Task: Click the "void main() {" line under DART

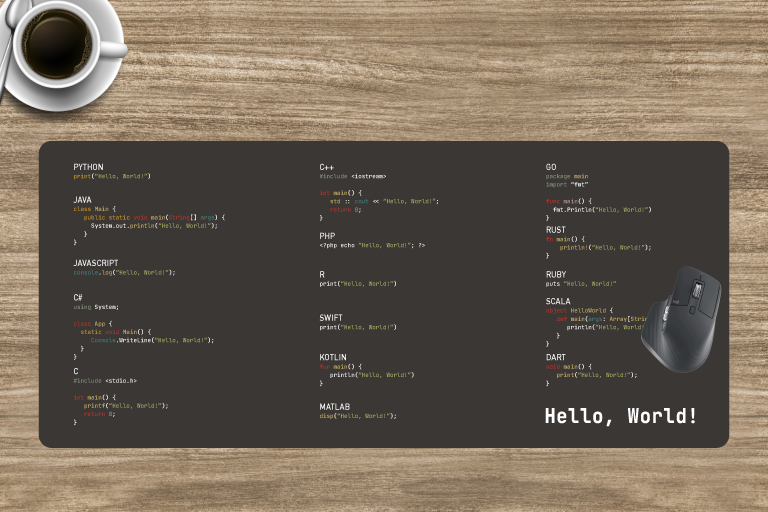Action: pyautogui.click(x=569, y=366)
